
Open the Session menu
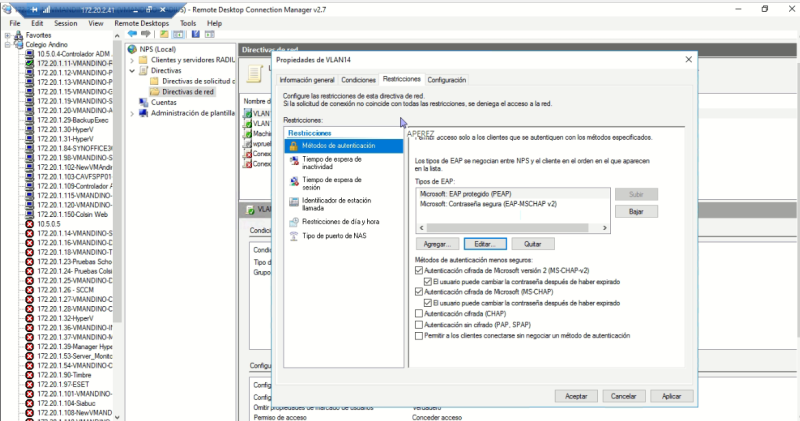pyautogui.click(x=66, y=23)
